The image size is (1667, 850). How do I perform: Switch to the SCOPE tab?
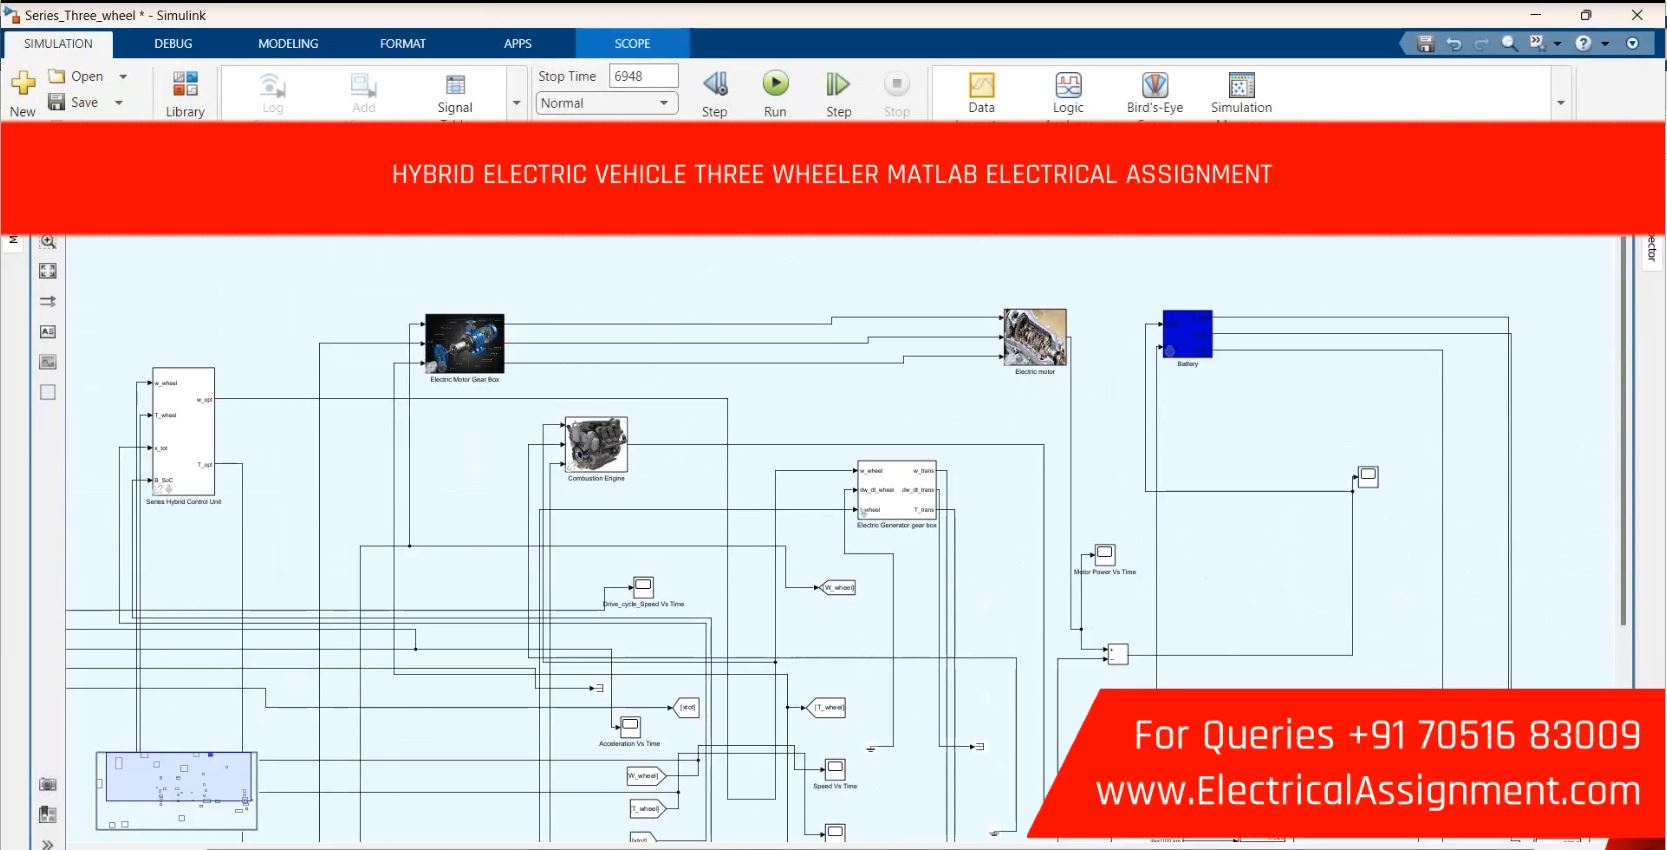[x=632, y=43]
